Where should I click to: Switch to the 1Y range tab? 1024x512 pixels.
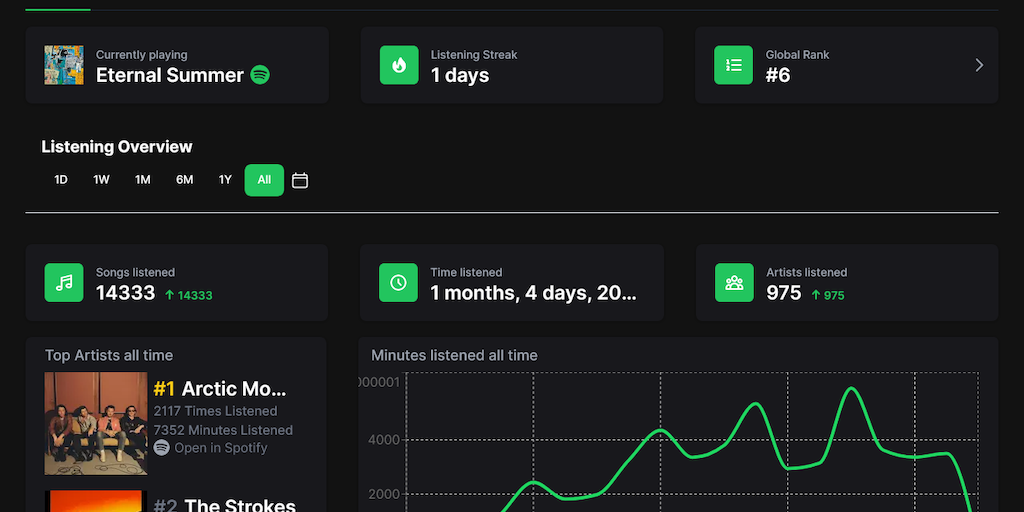[x=225, y=180]
